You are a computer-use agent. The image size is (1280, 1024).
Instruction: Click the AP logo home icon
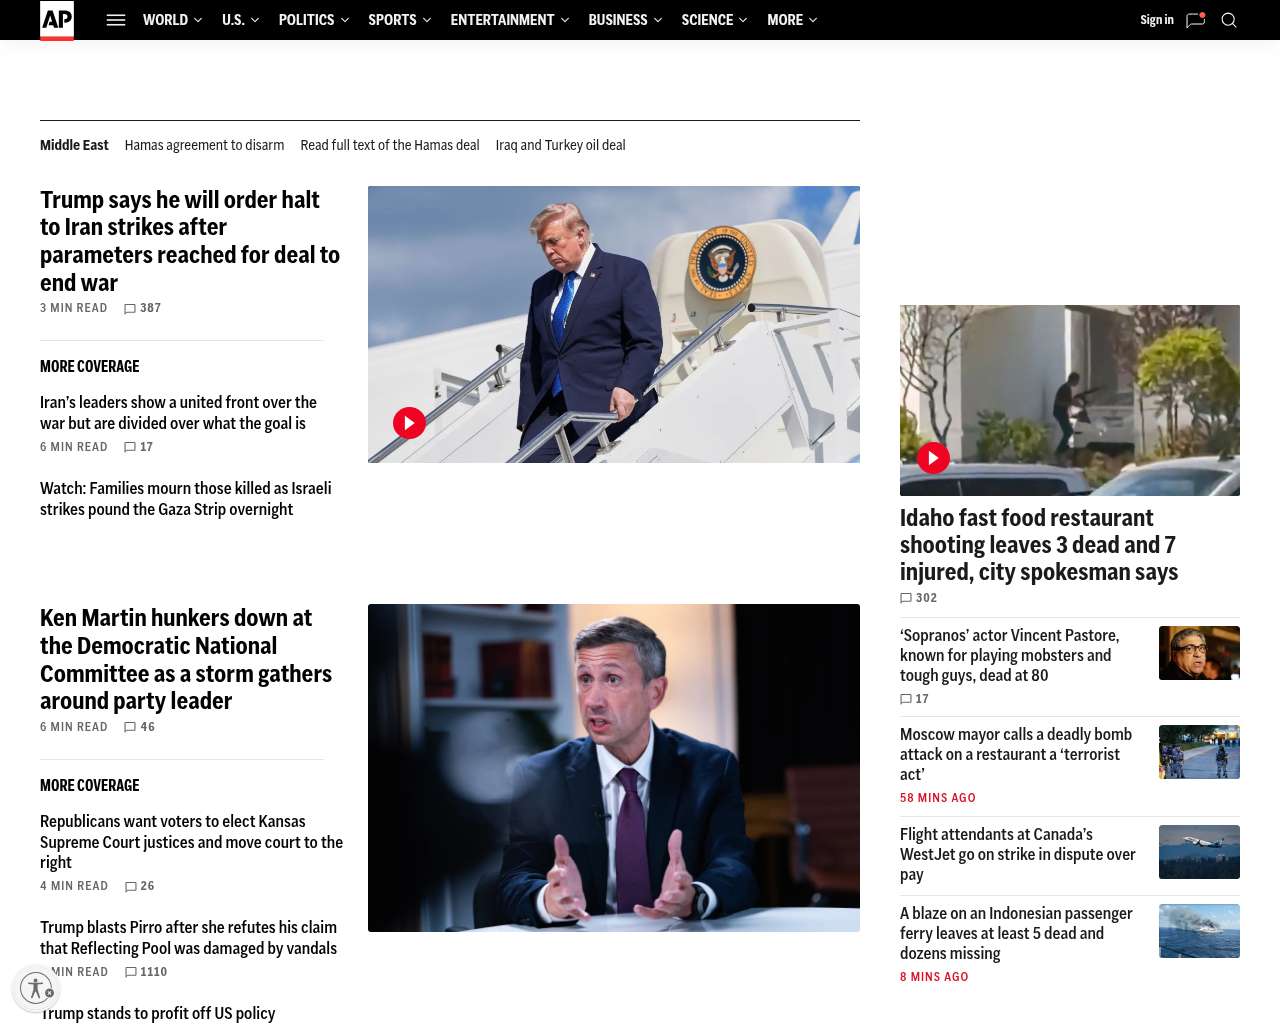point(57,20)
